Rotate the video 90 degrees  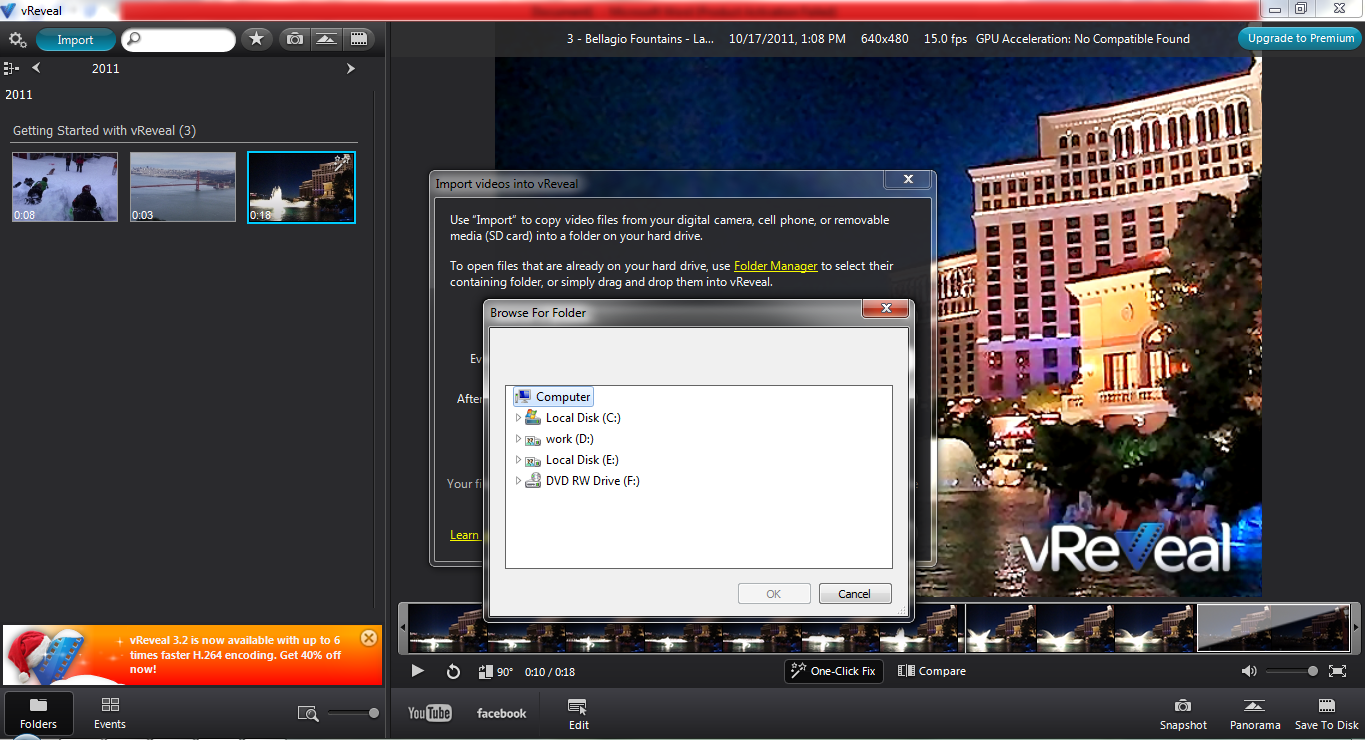(x=495, y=672)
